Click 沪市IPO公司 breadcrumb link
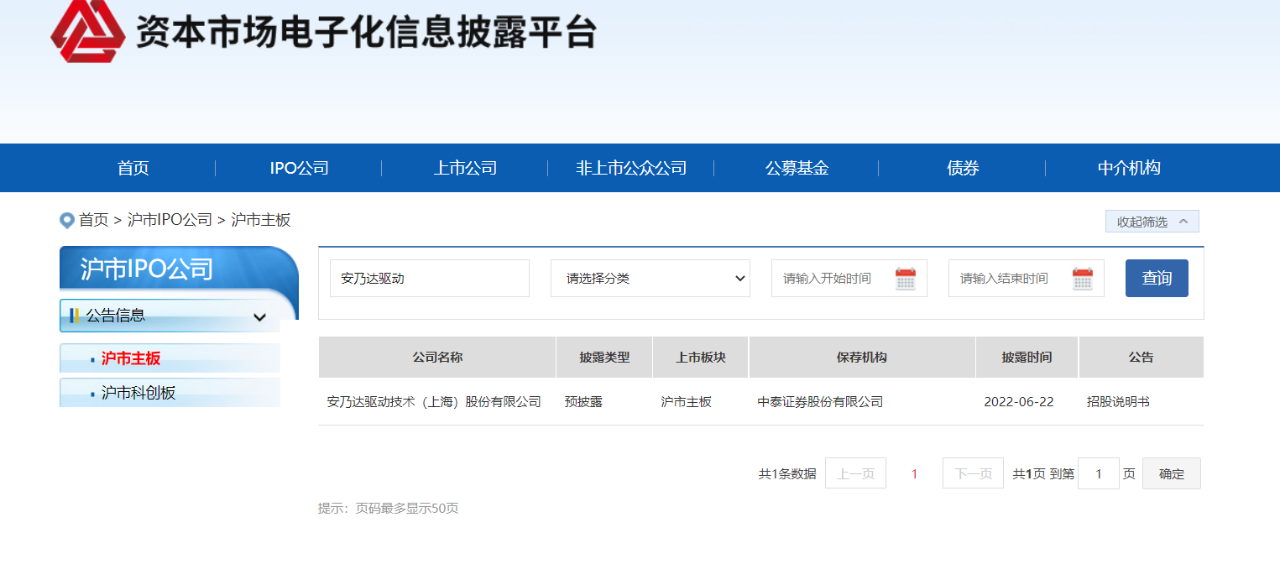The width and height of the screenshot is (1280, 568). click(170, 220)
